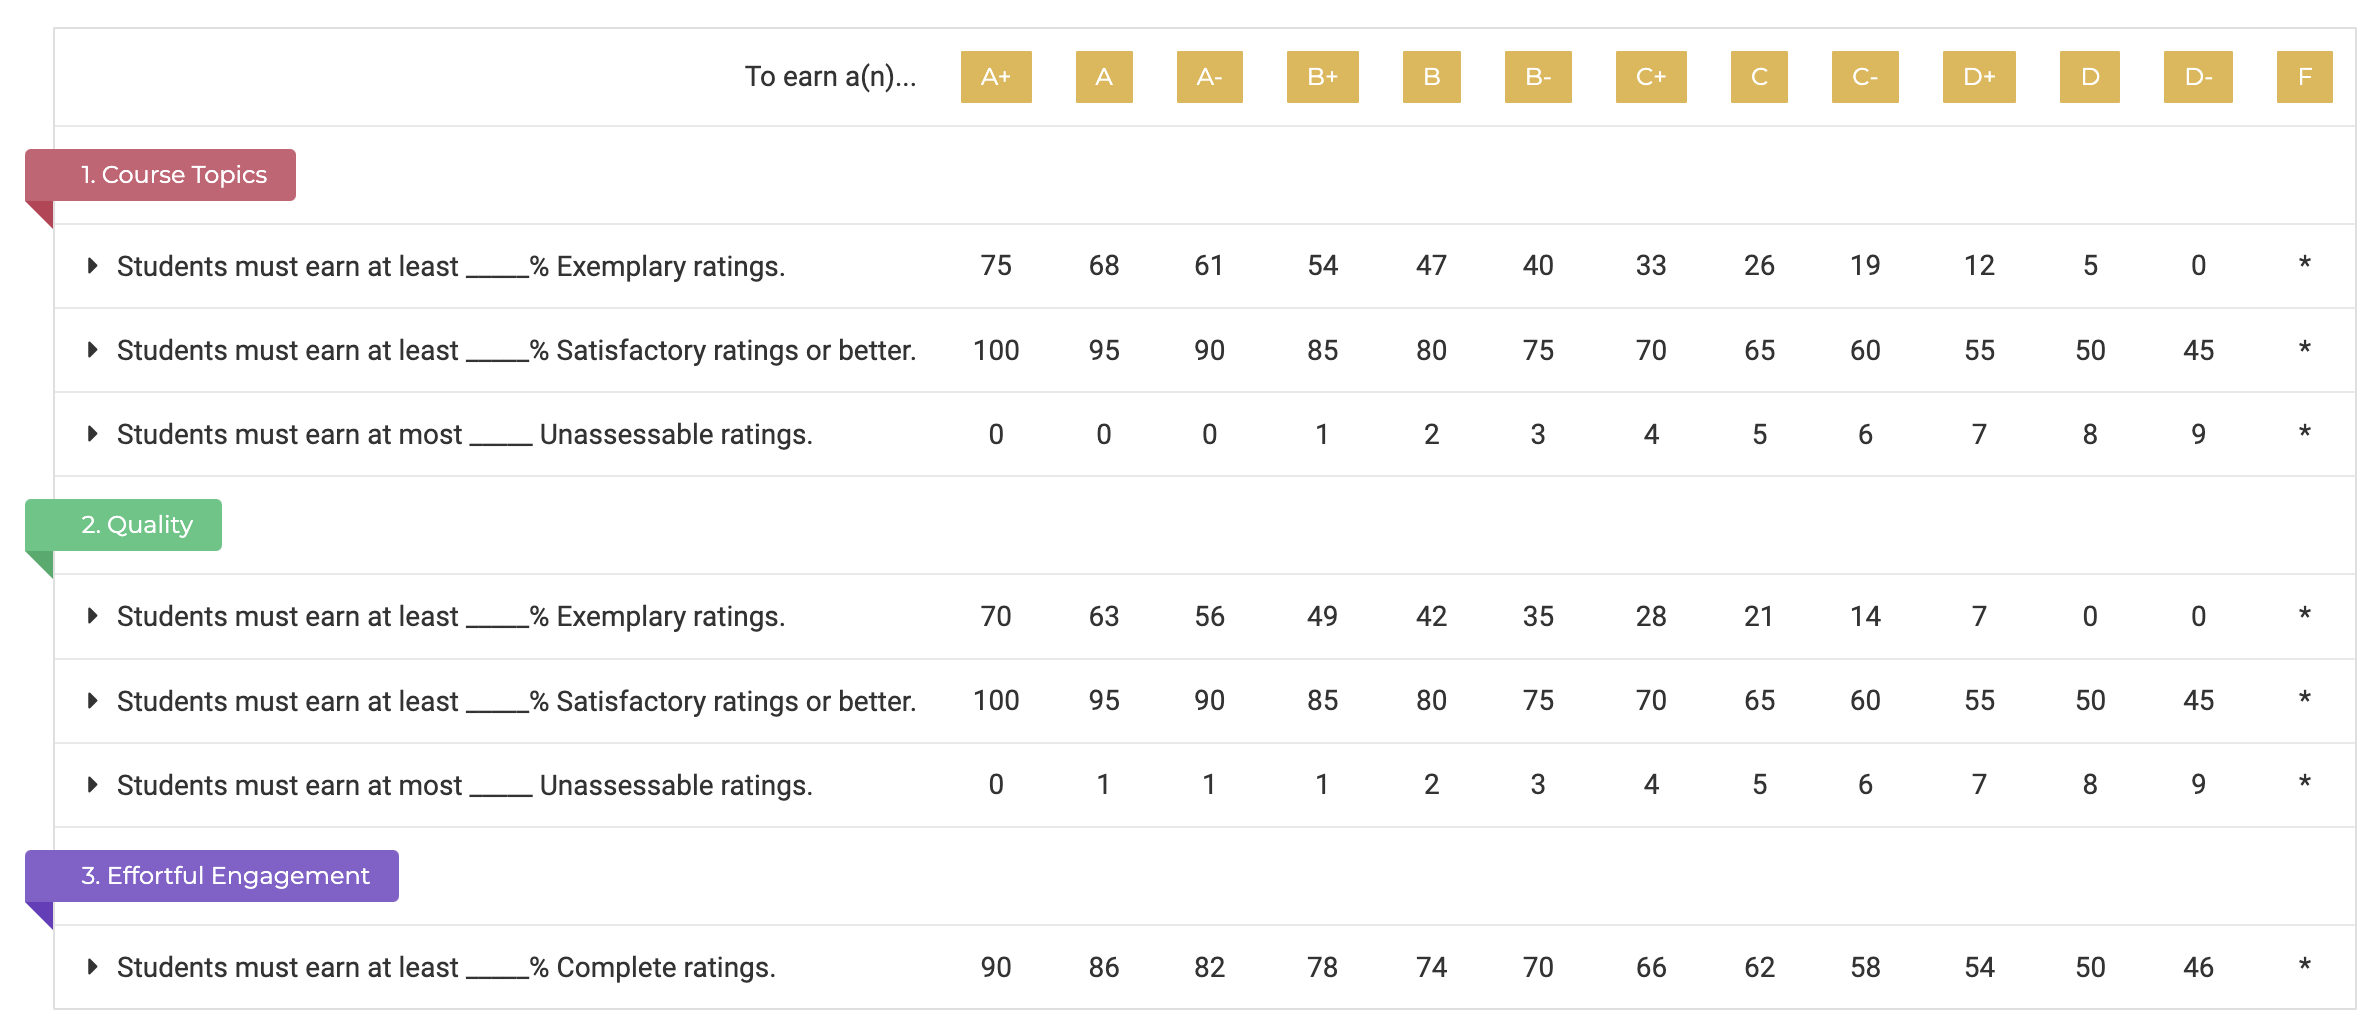Click the Course Topics category label
Image resolution: width=2380 pixels, height=1034 pixels.
160,174
